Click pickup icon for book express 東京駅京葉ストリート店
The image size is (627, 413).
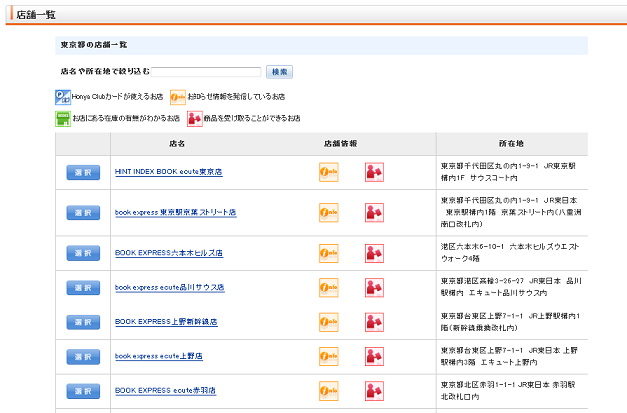pyautogui.click(x=374, y=213)
